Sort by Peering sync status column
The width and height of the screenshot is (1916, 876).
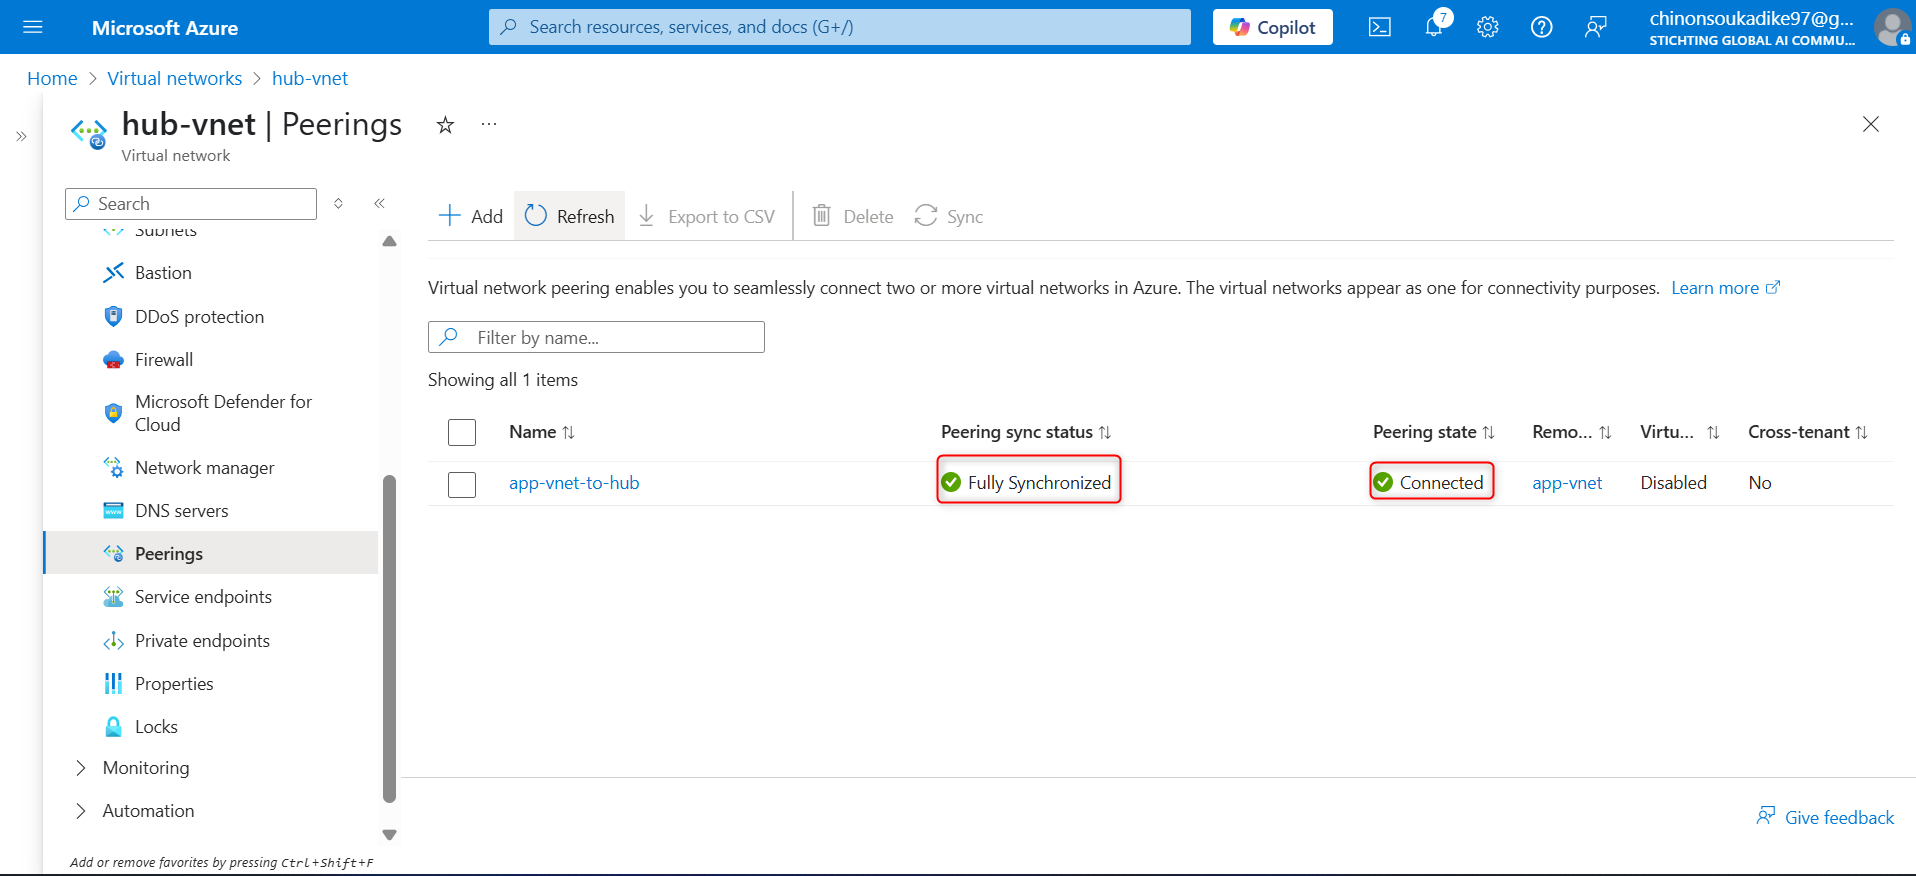click(x=1026, y=432)
